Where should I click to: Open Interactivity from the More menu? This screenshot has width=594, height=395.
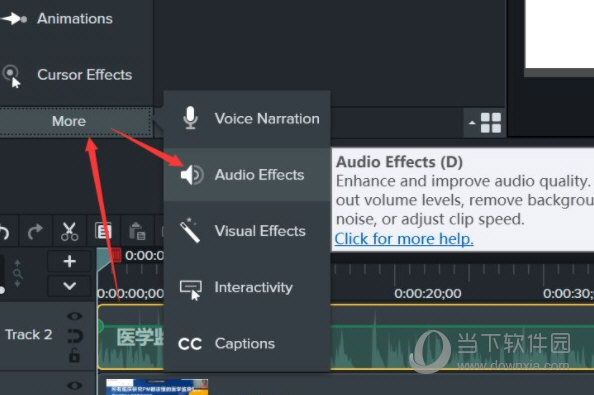click(x=247, y=287)
